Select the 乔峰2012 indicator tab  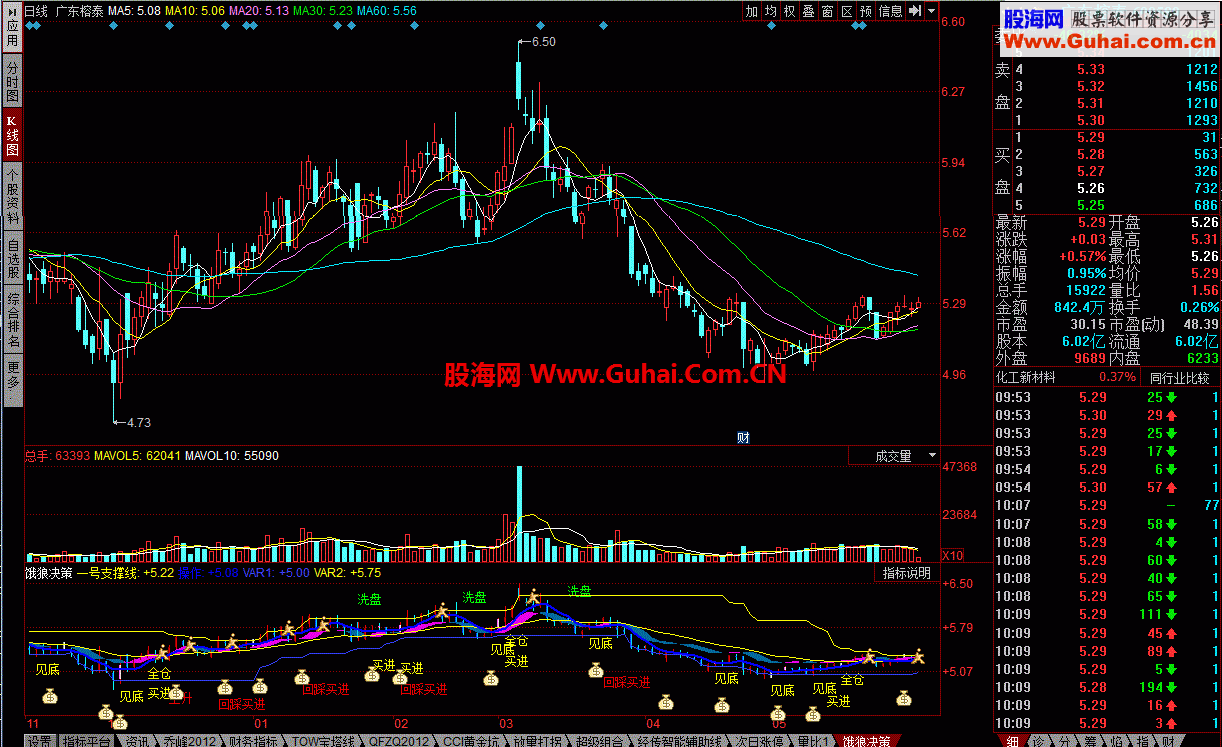pos(188,740)
